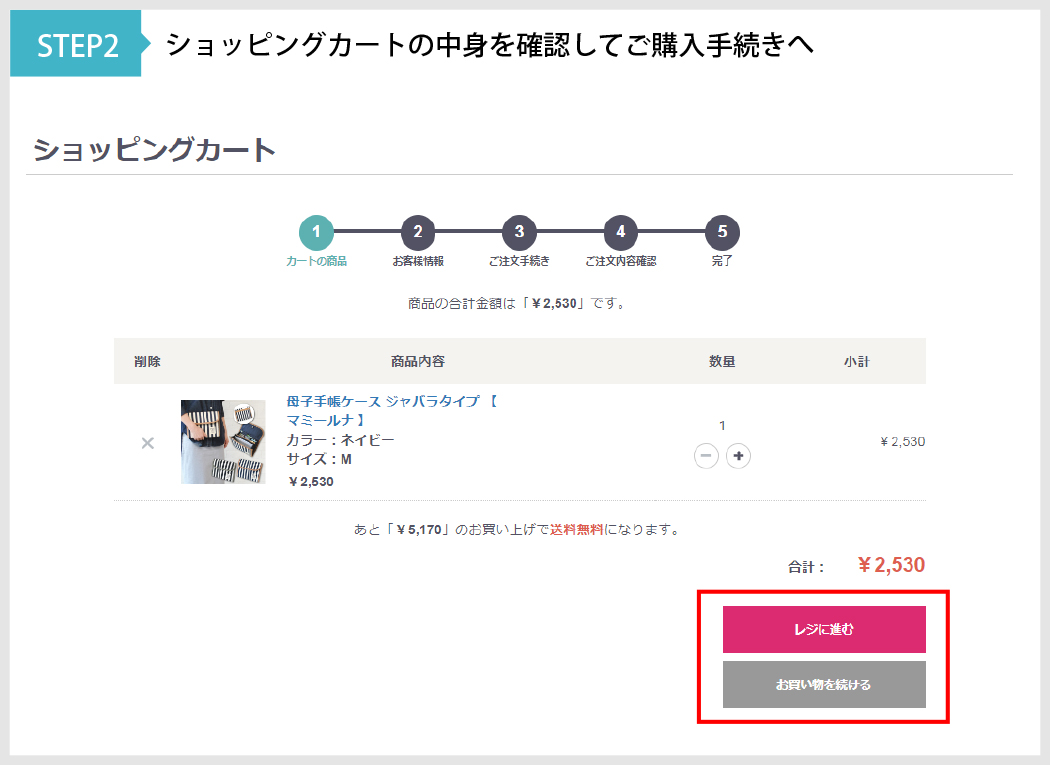
Task: Click the step 1 circle in the progress bar
Action: pyautogui.click(x=316, y=233)
